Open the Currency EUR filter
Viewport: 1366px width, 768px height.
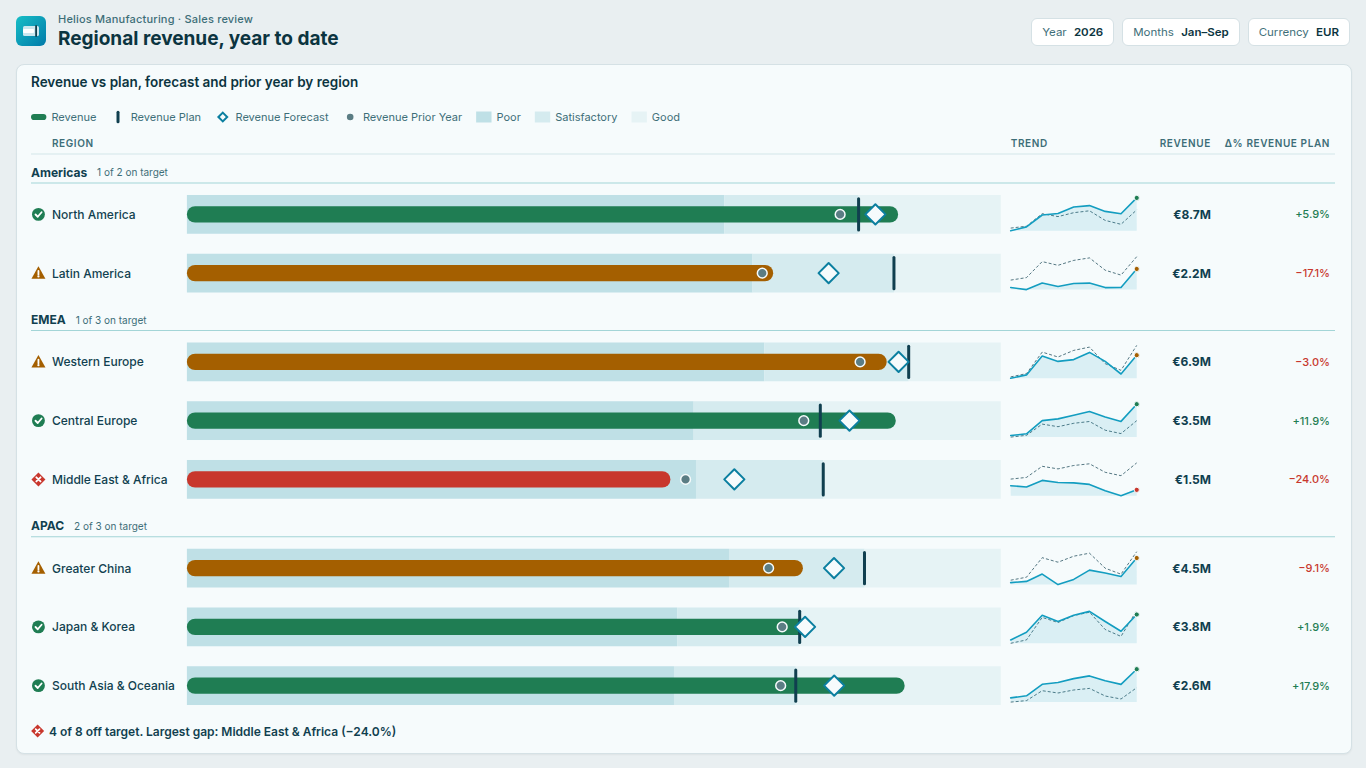1299,32
